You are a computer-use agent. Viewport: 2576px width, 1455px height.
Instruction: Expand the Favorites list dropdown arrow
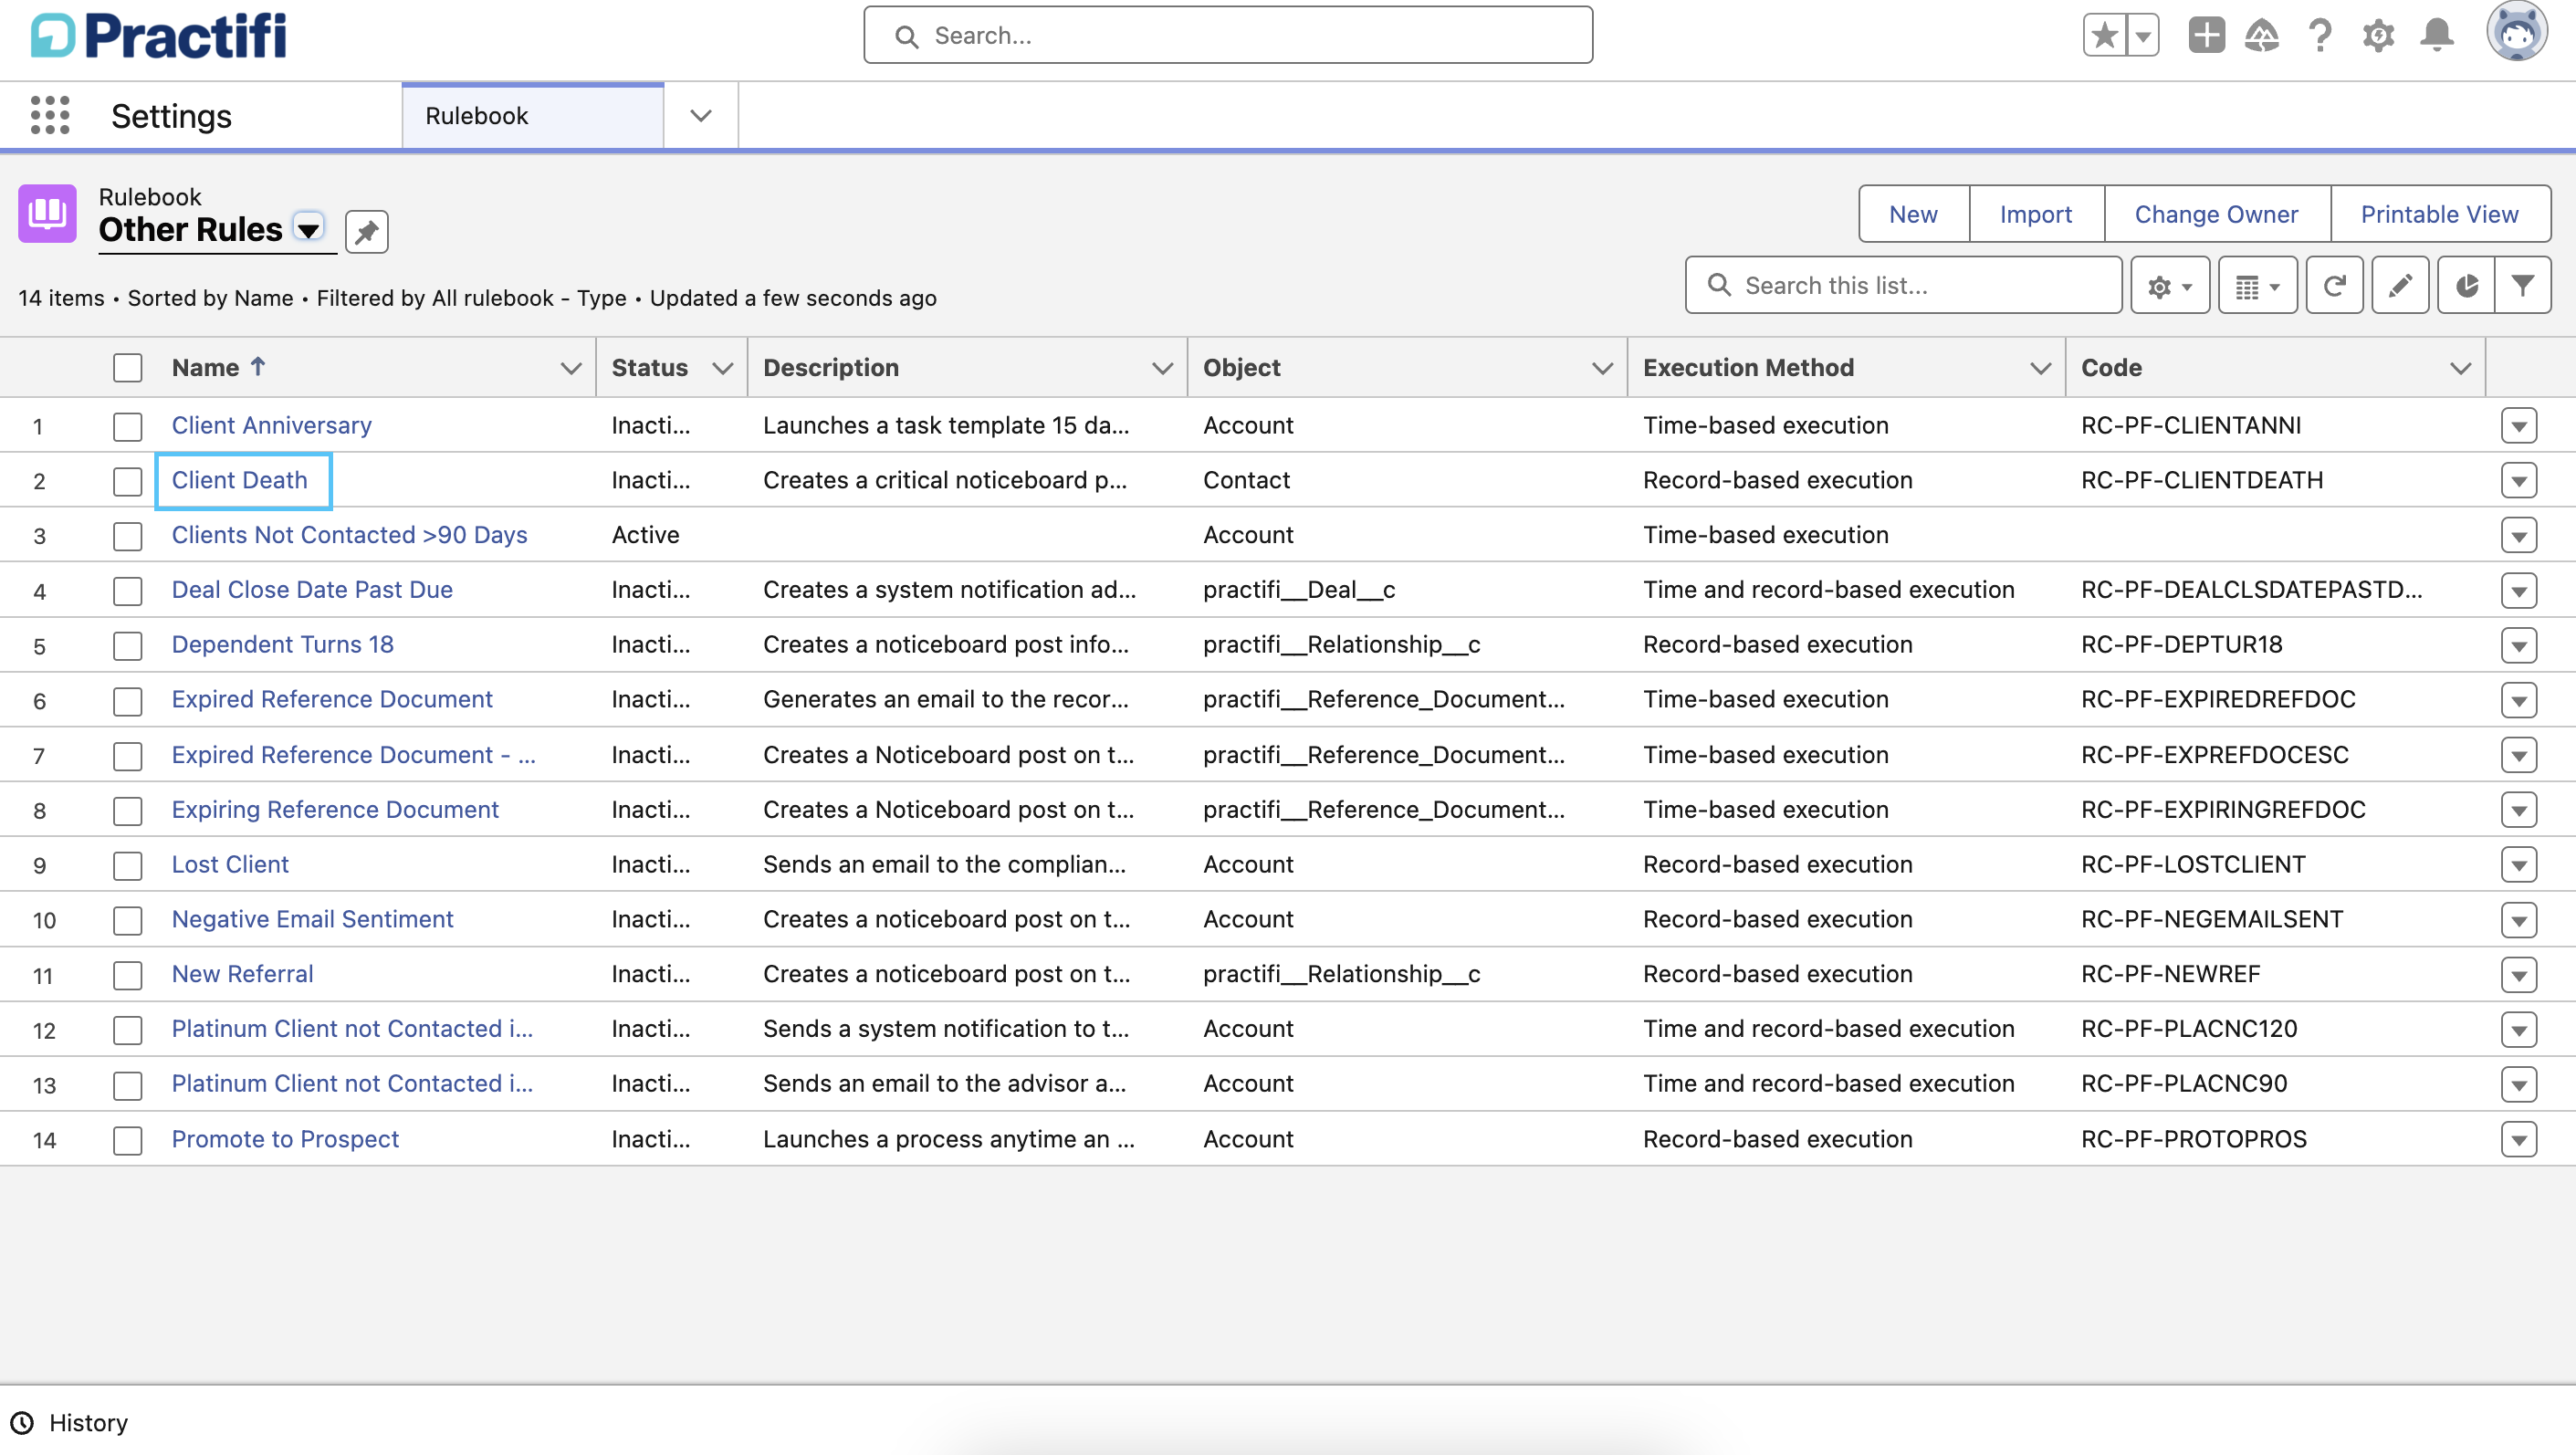[2143, 36]
